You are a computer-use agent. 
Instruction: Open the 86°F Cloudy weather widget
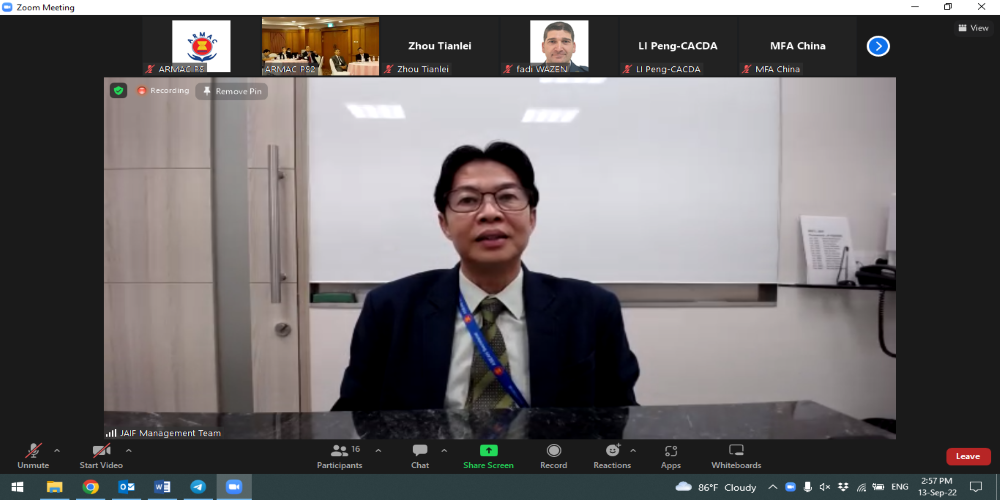point(716,487)
